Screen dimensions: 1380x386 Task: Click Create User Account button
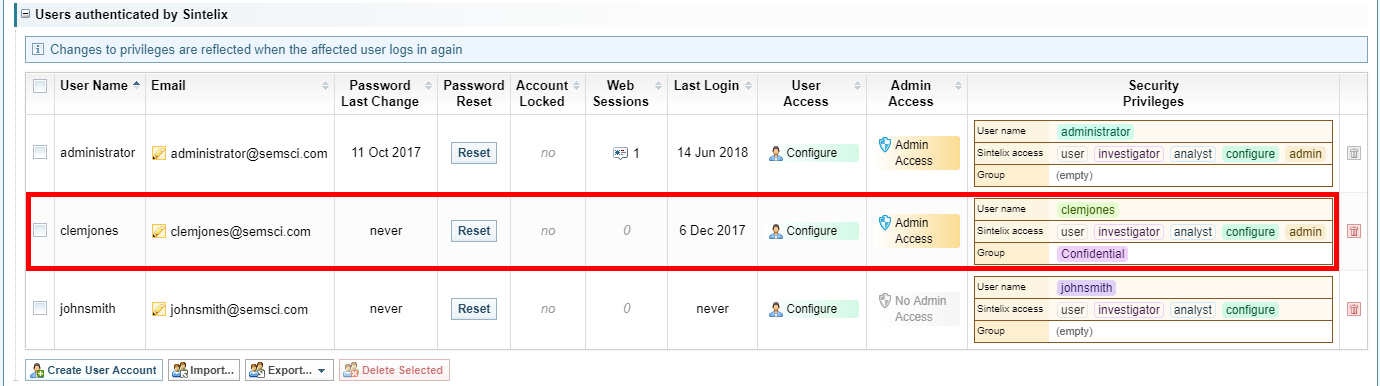(x=94, y=370)
